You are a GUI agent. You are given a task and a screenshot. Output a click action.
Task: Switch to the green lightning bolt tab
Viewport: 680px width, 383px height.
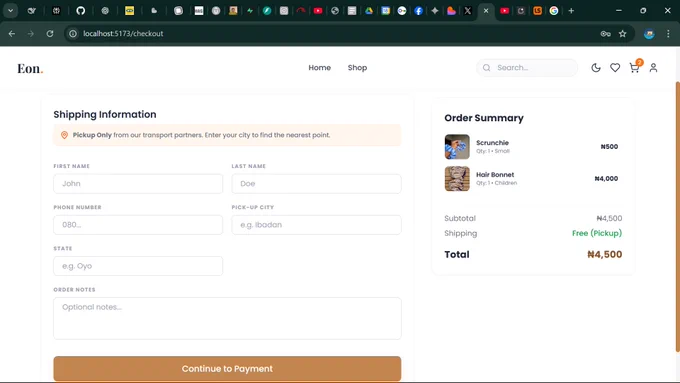[250, 11]
